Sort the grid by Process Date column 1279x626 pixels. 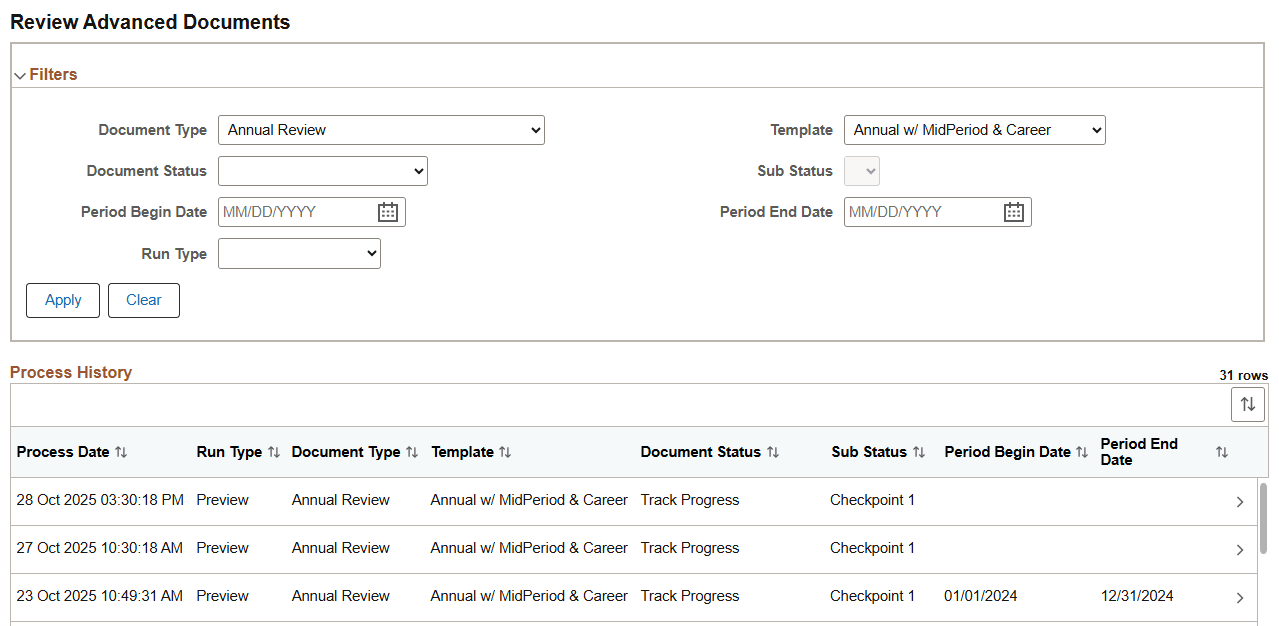pos(120,451)
